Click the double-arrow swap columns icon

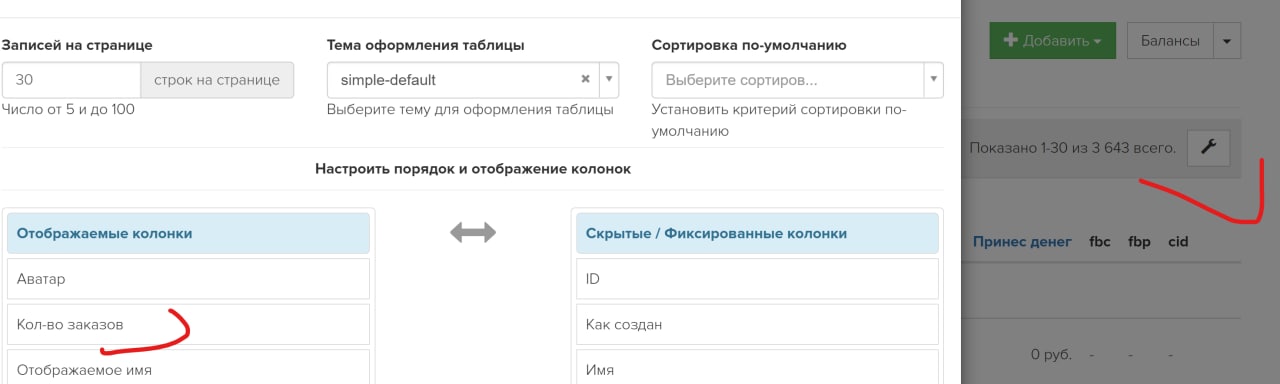point(472,232)
